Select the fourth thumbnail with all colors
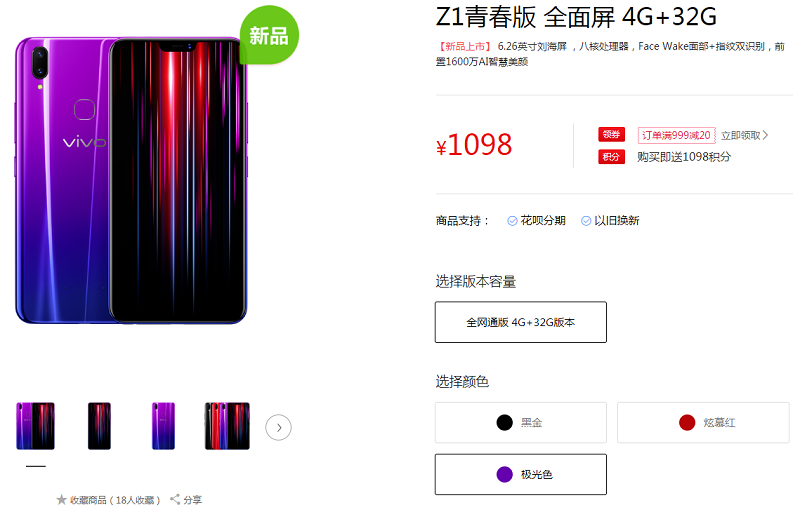This screenshot has height=506, width=800. pos(227,426)
